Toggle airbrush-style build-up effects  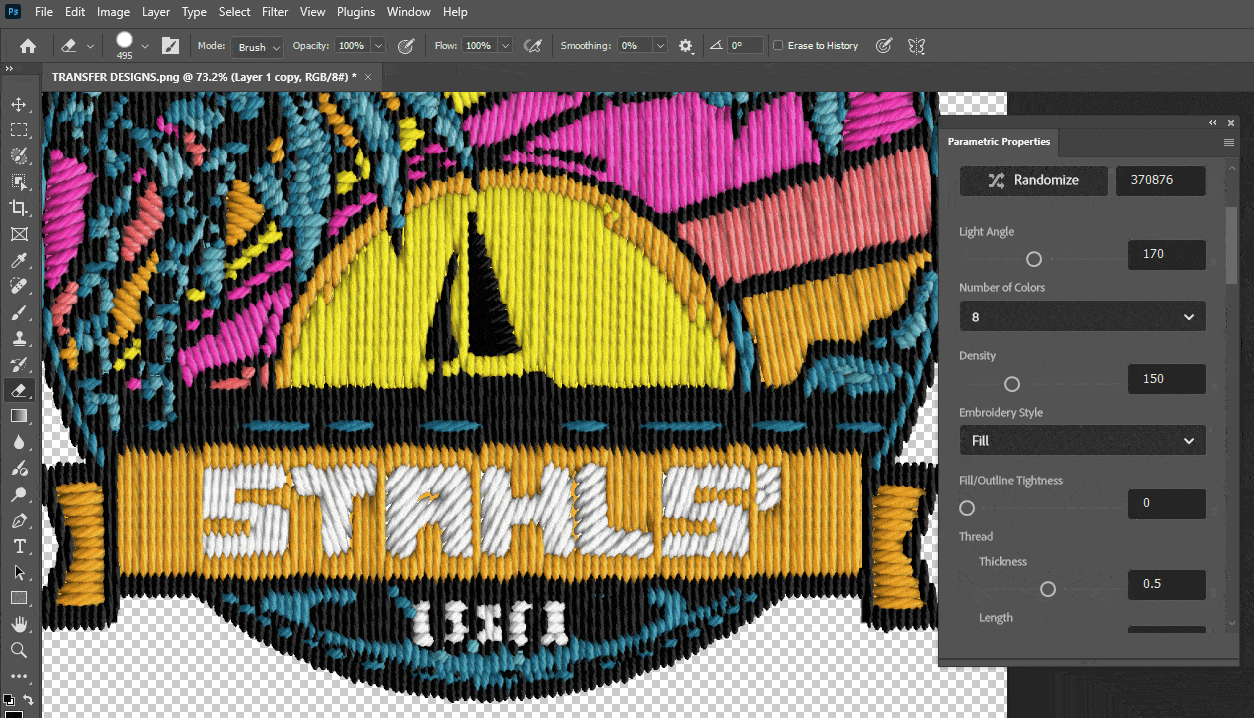(x=533, y=46)
